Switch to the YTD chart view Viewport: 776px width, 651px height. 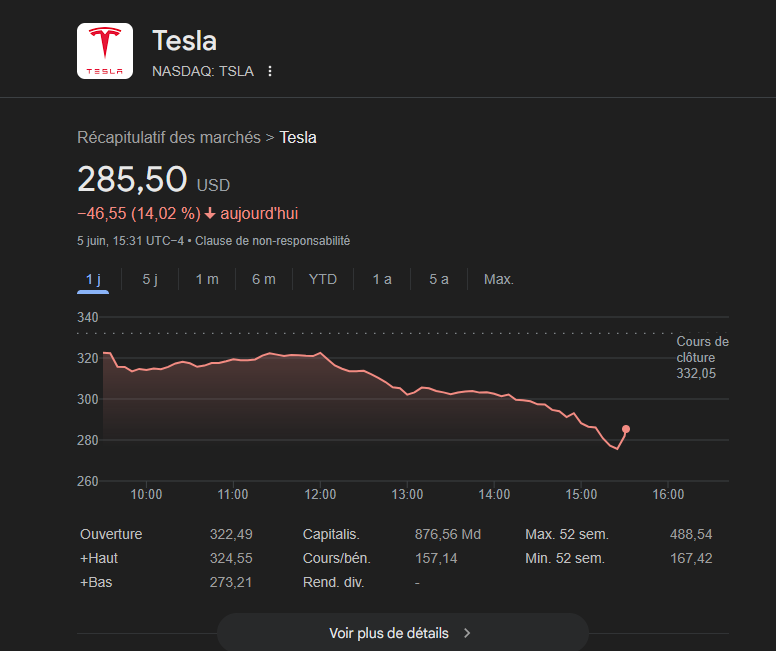click(x=323, y=279)
